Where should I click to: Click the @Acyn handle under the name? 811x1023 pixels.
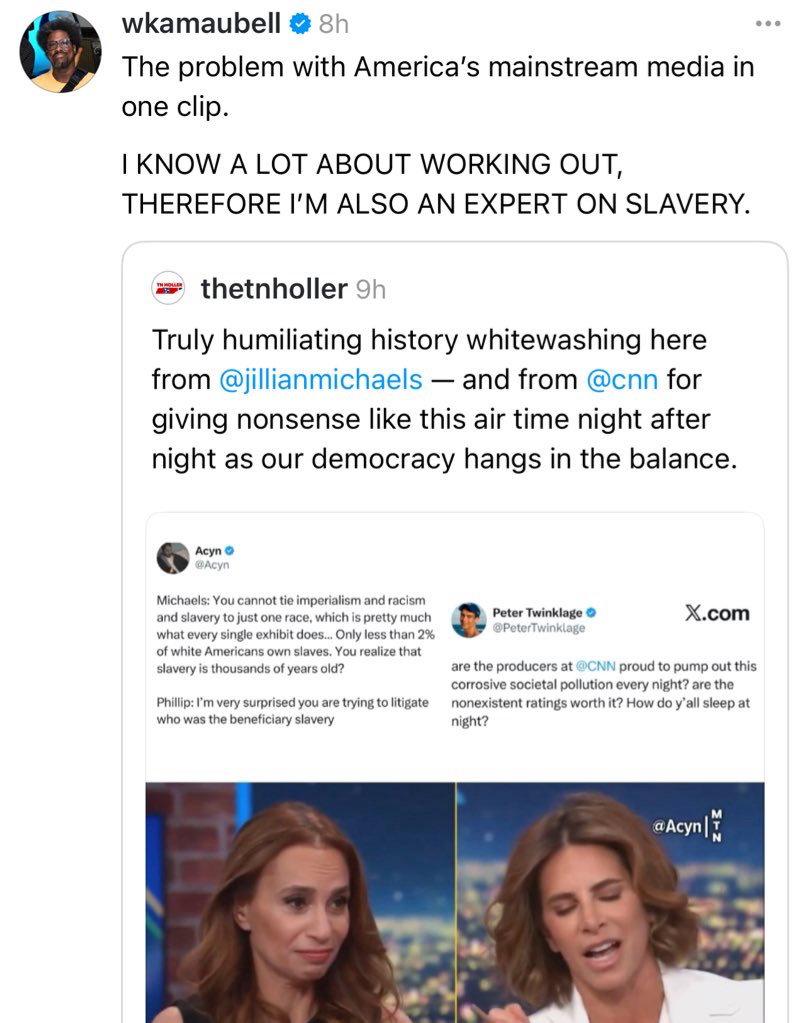coord(212,564)
